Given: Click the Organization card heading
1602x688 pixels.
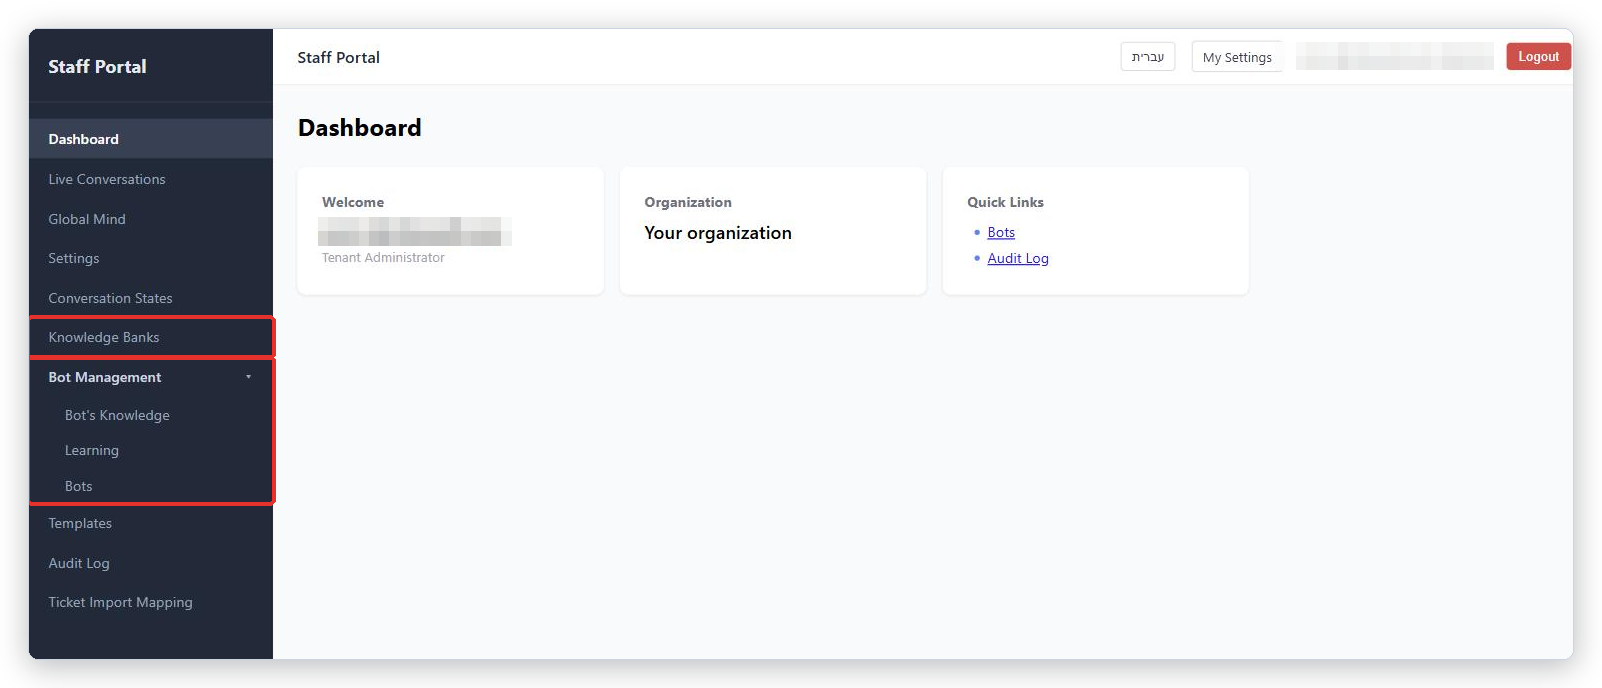Looking at the screenshot, I should 688,202.
